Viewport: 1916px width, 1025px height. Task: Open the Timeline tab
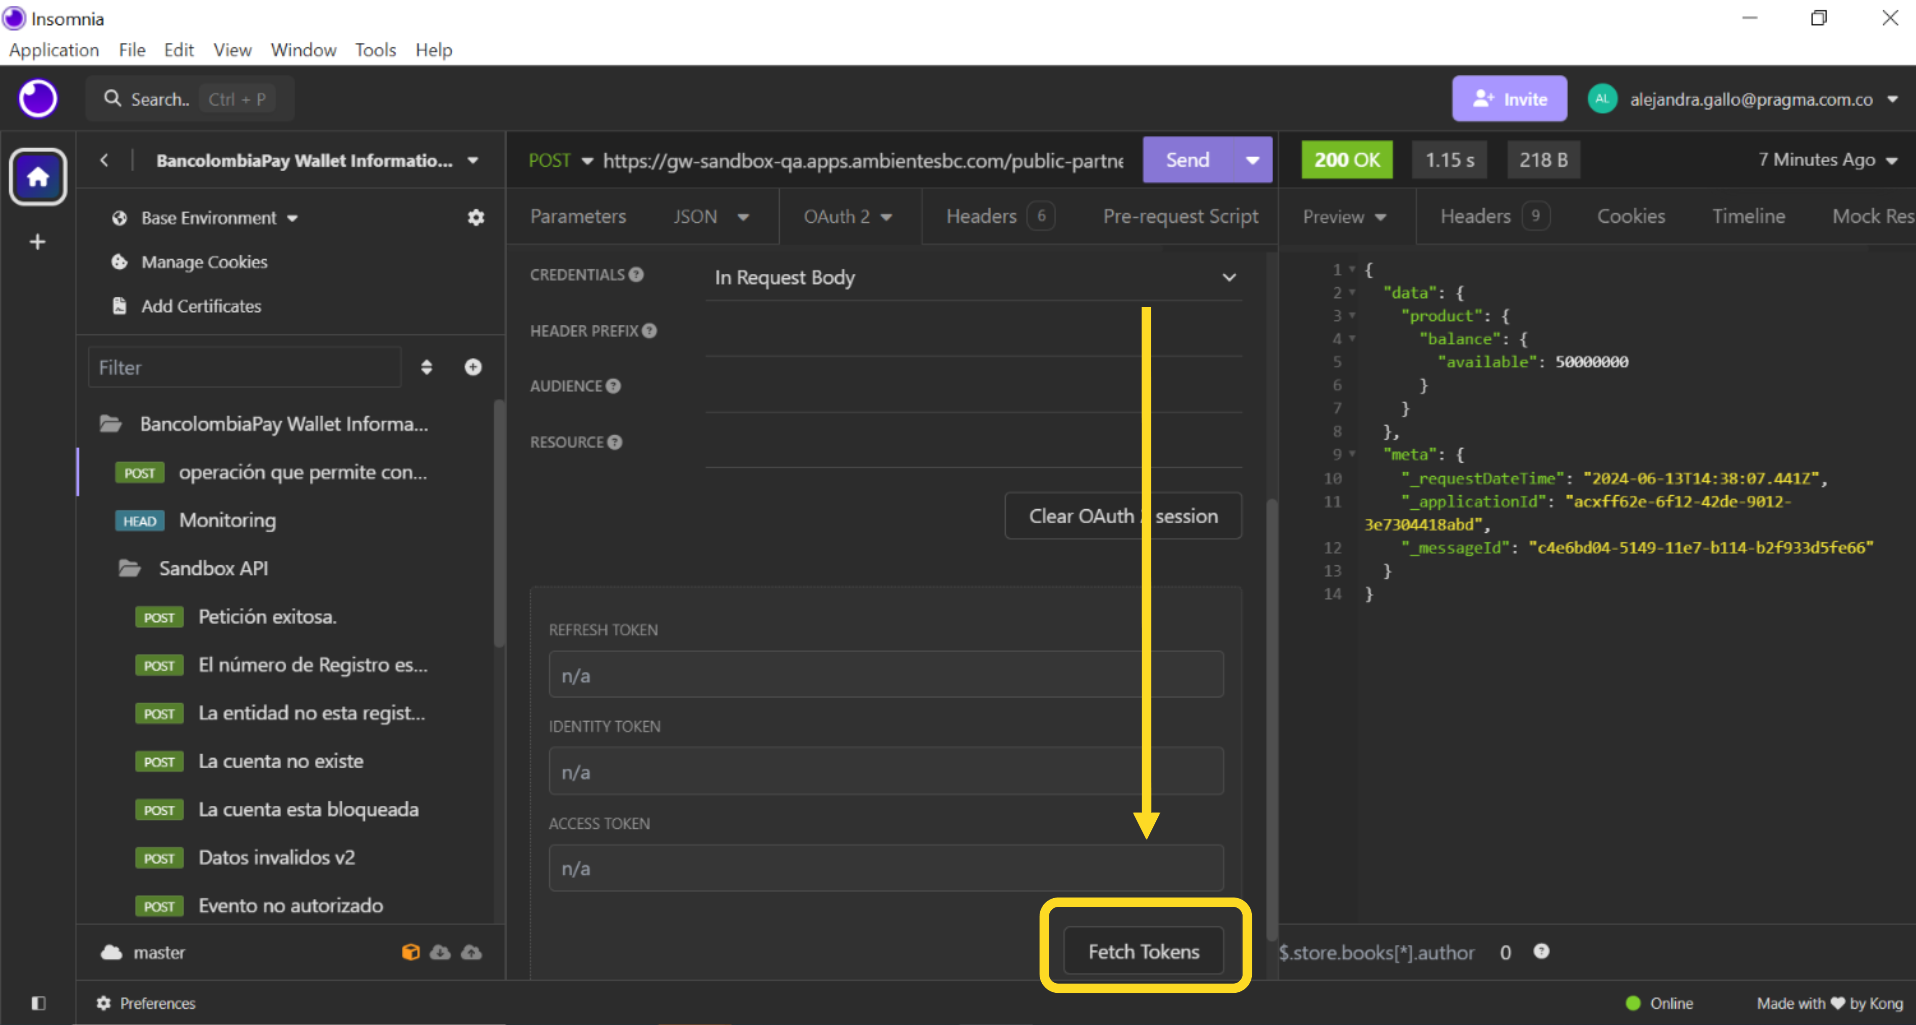point(1748,216)
